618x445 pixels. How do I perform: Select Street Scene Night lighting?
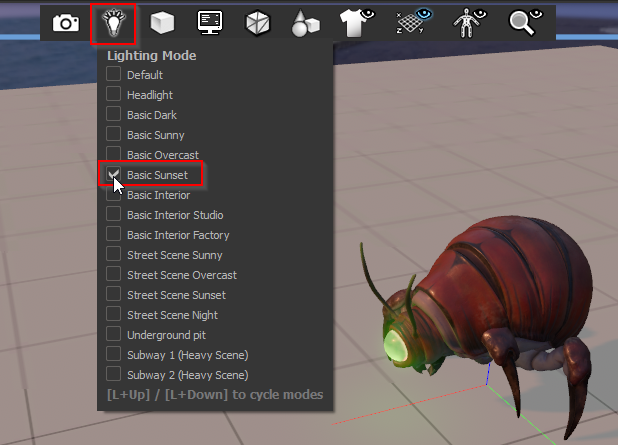[114, 315]
